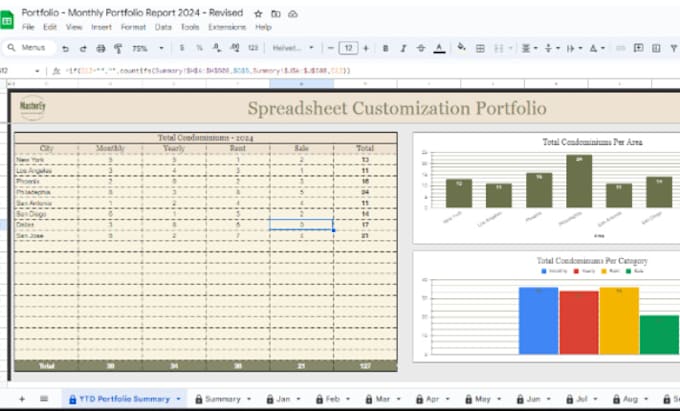Viewport: 680px width, 411px height.
Task: Check the cloud document status icon
Action: click(293, 14)
